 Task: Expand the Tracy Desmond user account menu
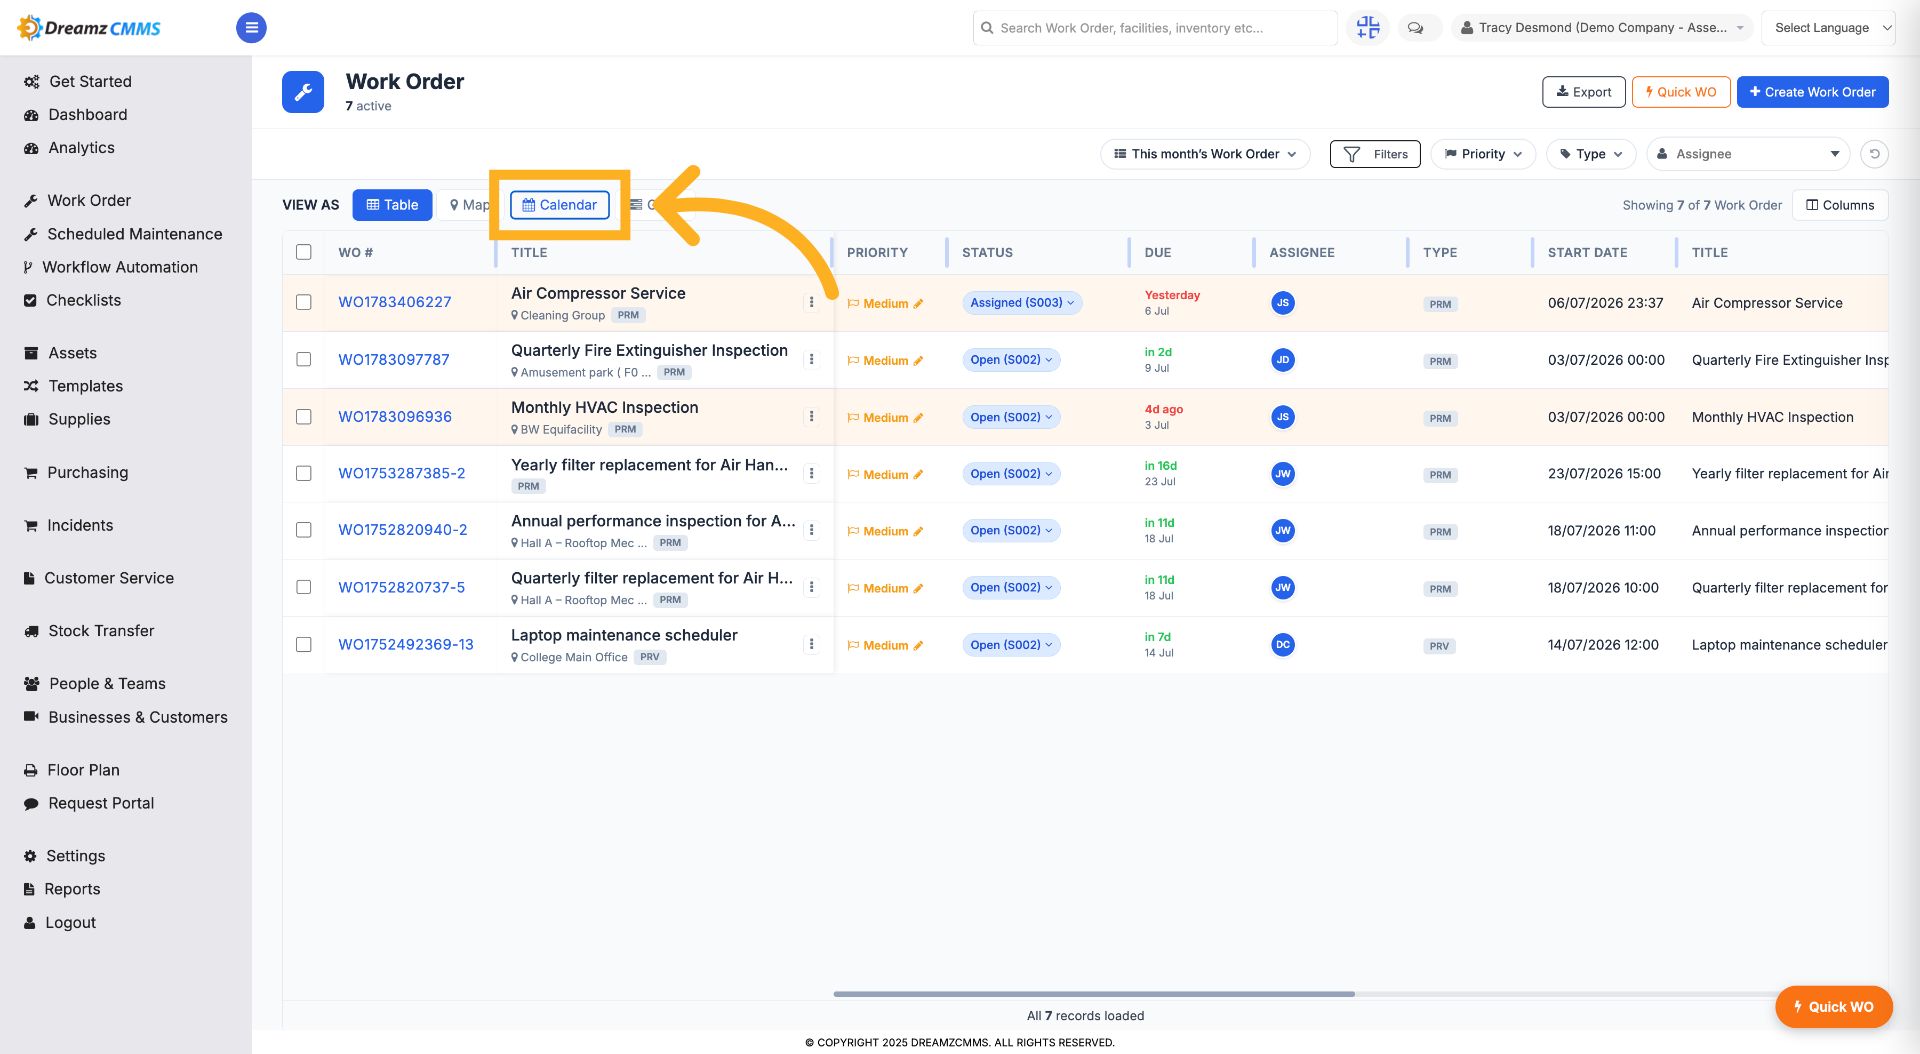click(x=1603, y=28)
